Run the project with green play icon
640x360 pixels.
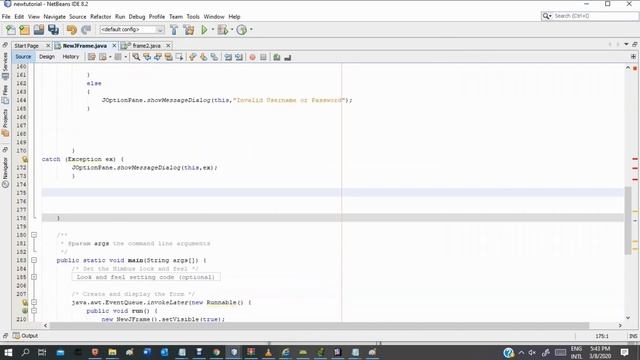204,30
